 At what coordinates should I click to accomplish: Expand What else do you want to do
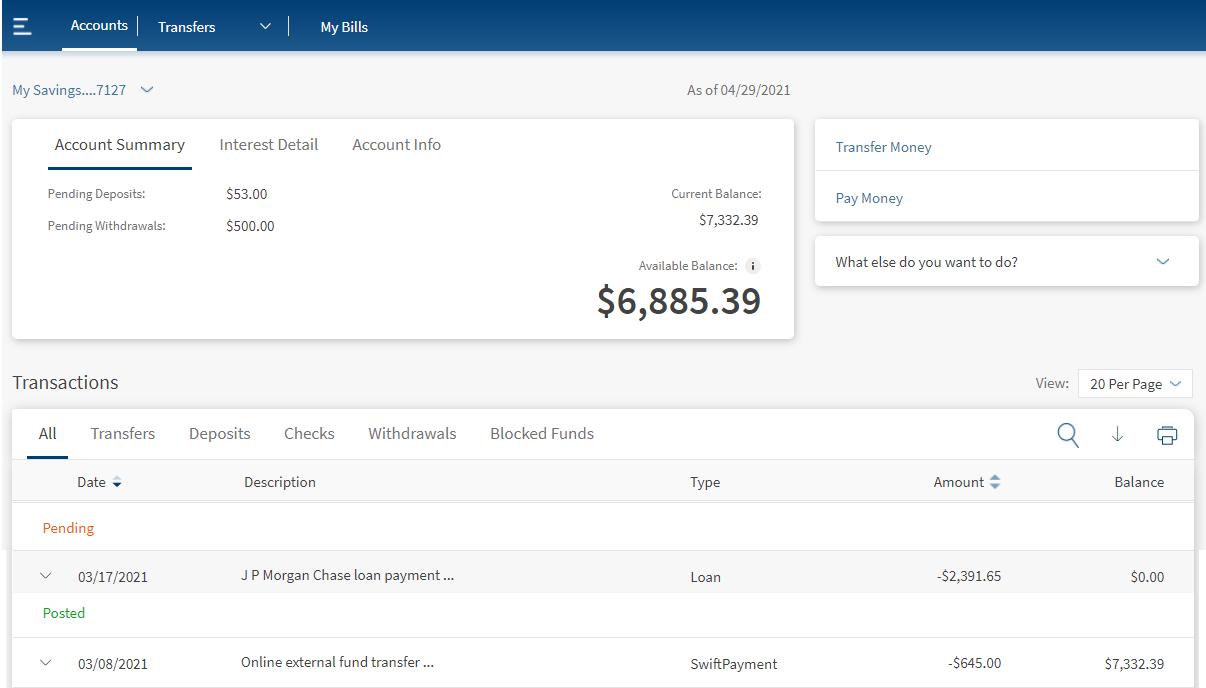[x=1162, y=262]
